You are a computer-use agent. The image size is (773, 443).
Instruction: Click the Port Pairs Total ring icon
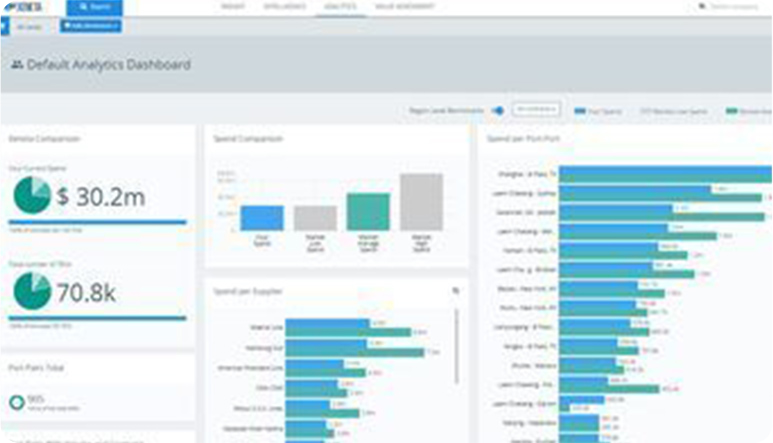pyautogui.click(x=17, y=403)
